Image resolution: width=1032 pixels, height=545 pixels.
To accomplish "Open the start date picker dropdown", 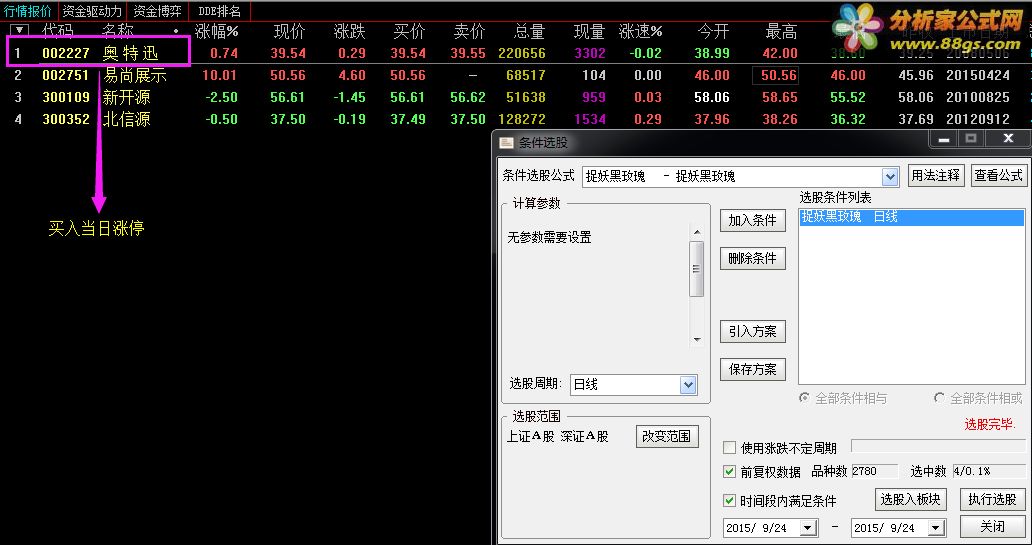I will pyautogui.click(x=808, y=528).
